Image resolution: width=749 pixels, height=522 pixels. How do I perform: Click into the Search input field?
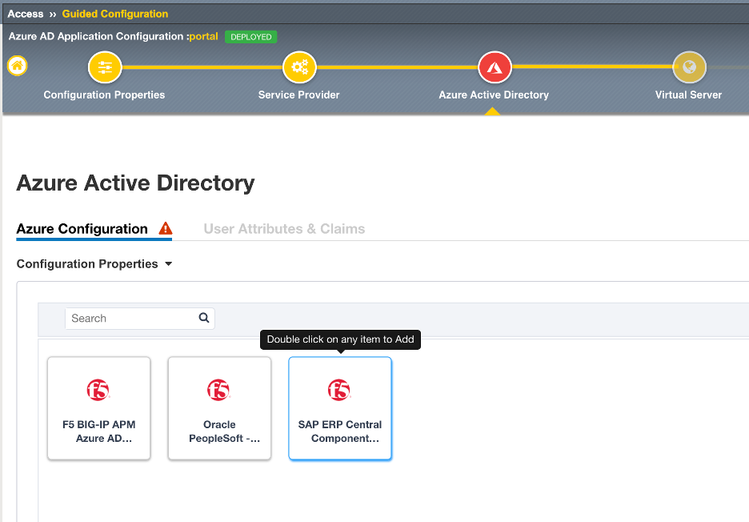[x=130, y=318]
